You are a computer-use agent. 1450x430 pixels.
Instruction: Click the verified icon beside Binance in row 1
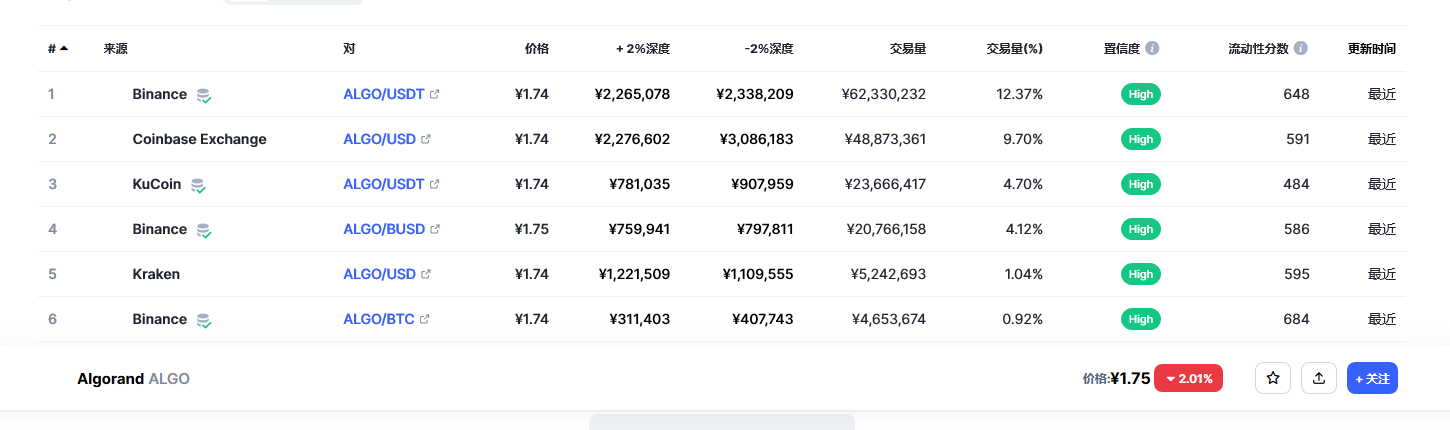[x=204, y=95]
